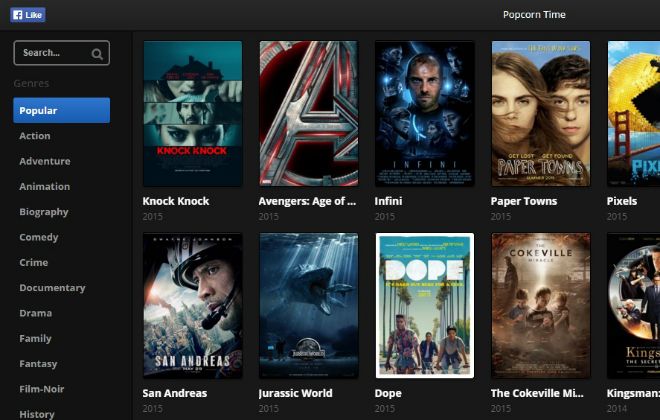The image size is (660, 420).
Task: Click the 'Infini' title text
Action: click(x=389, y=201)
